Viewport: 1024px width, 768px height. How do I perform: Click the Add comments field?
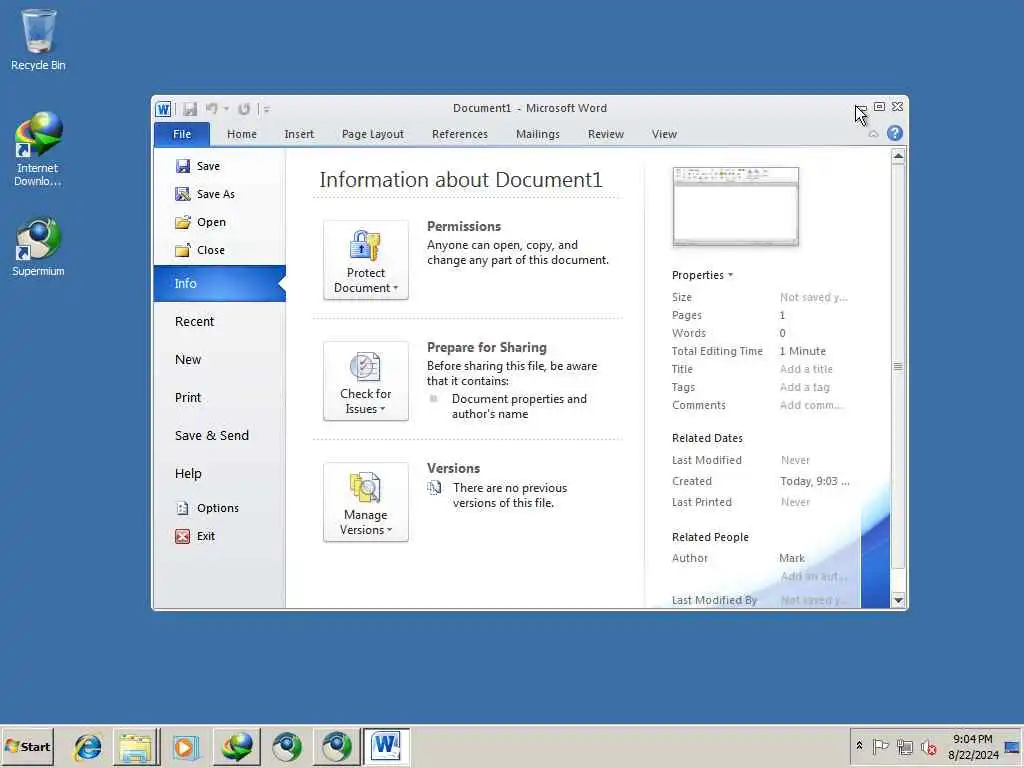pos(811,405)
